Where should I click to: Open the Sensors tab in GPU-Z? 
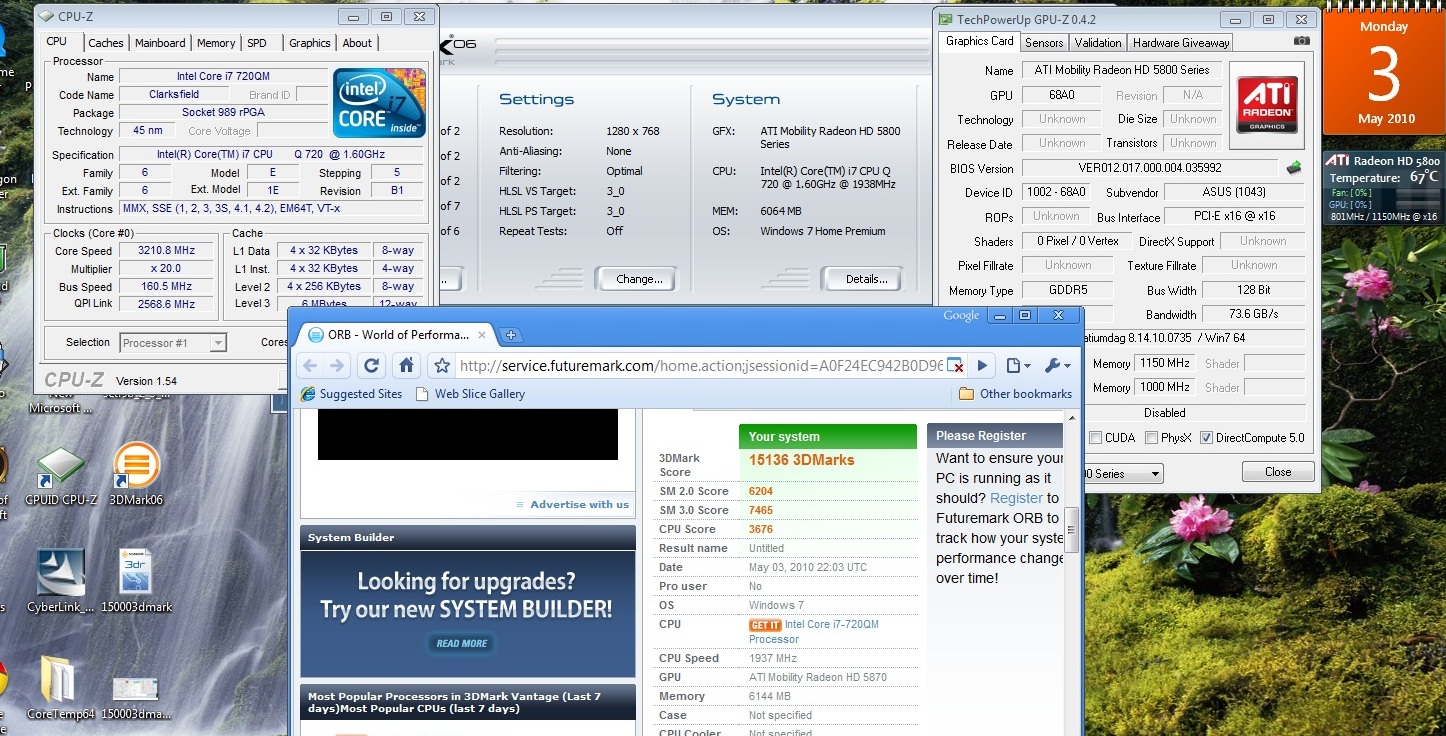pyautogui.click(x=1044, y=43)
